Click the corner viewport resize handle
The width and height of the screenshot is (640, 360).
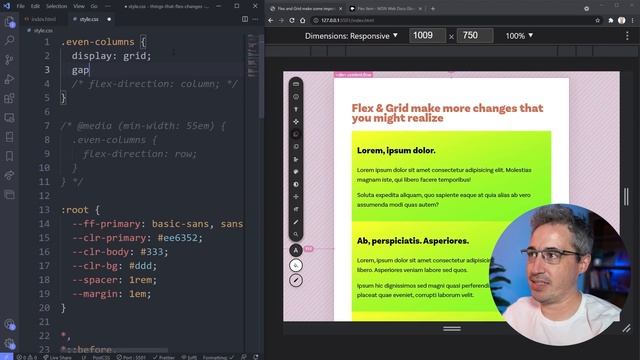(x=627, y=329)
